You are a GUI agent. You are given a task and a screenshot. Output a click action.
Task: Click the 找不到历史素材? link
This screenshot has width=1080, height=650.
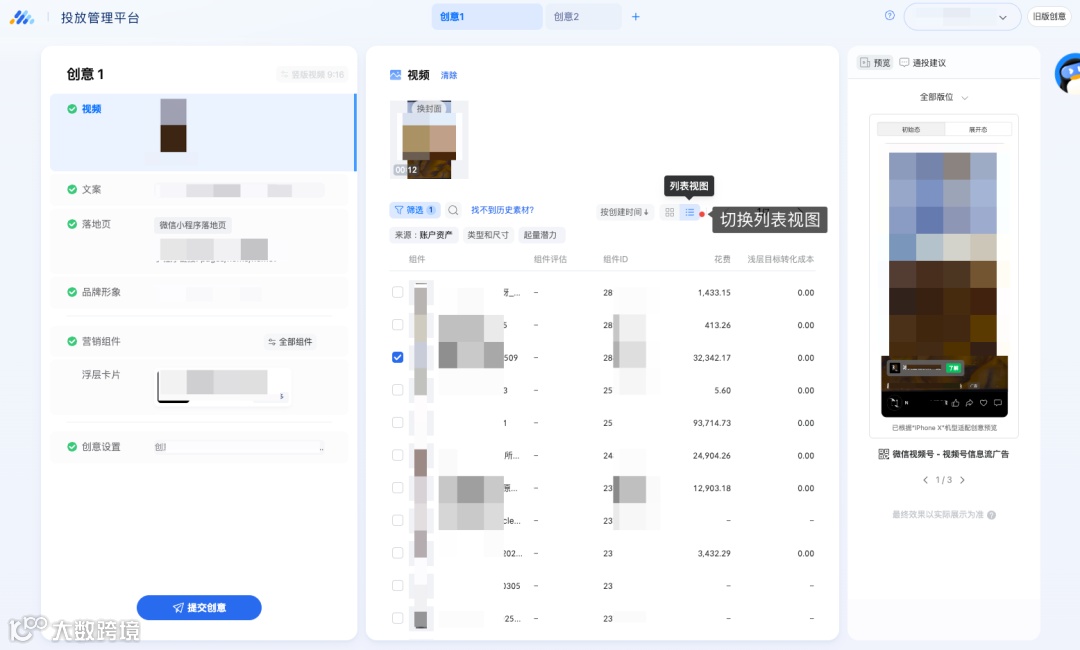pos(502,210)
